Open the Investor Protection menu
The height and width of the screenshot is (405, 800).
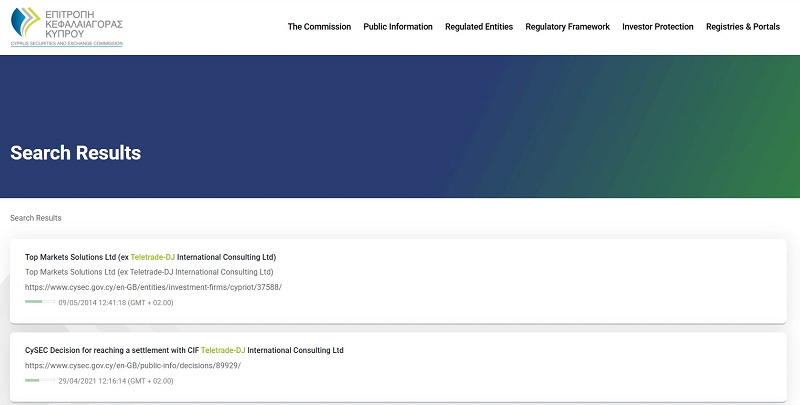pos(658,27)
